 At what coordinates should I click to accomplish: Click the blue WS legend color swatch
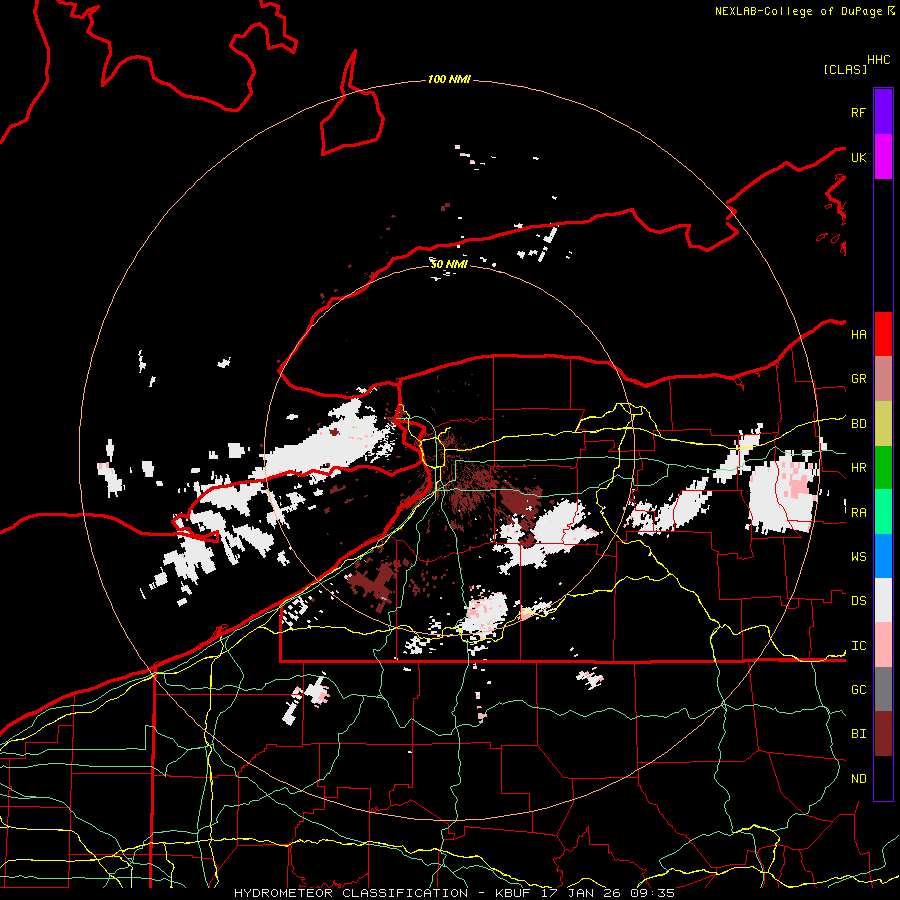coord(883,556)
